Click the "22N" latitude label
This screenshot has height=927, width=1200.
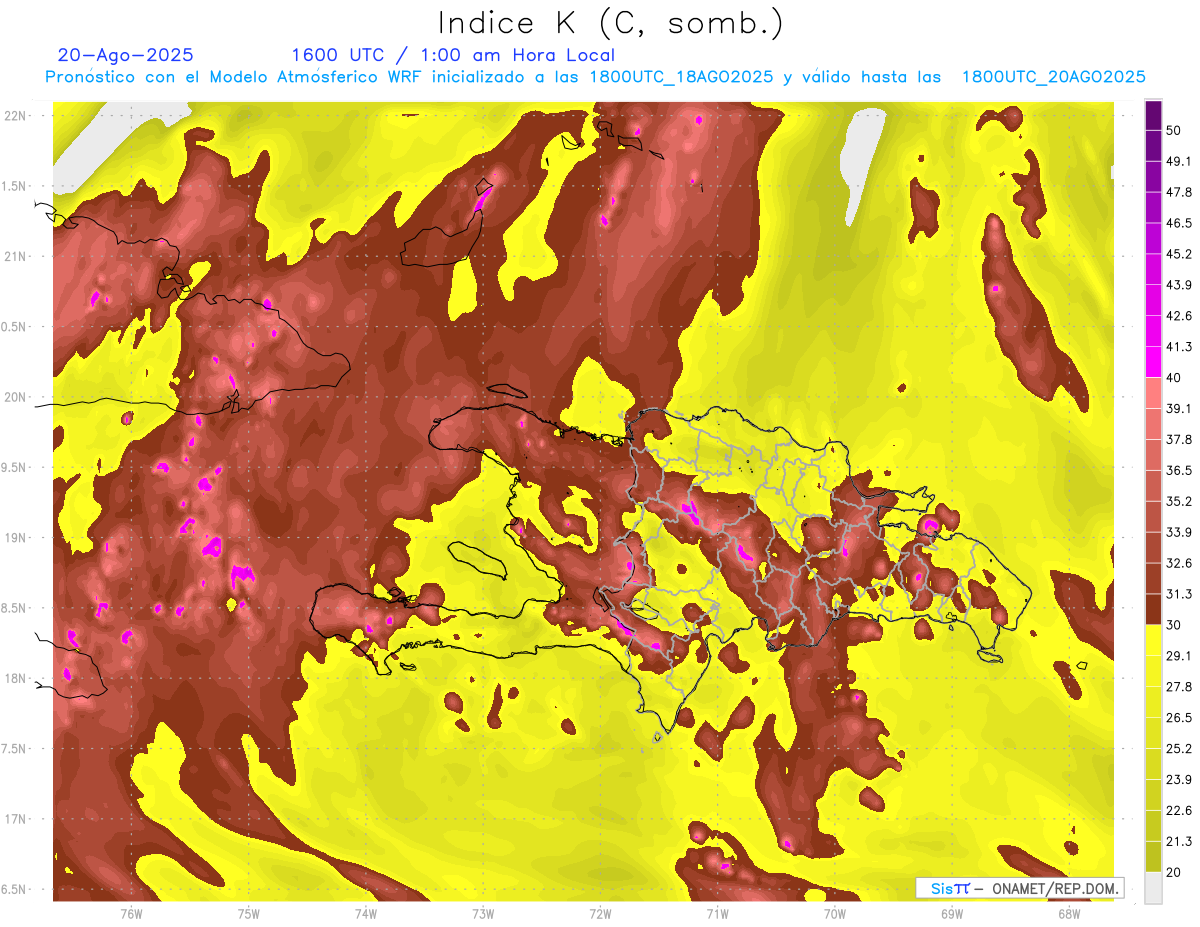[x=17, y=115]
